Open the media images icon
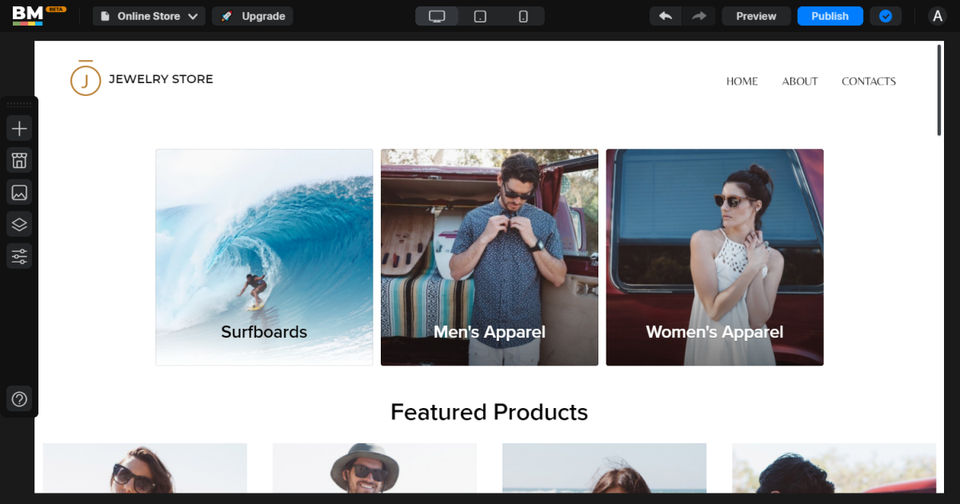This screenshot has height=504, width=960. coord(19,192)
